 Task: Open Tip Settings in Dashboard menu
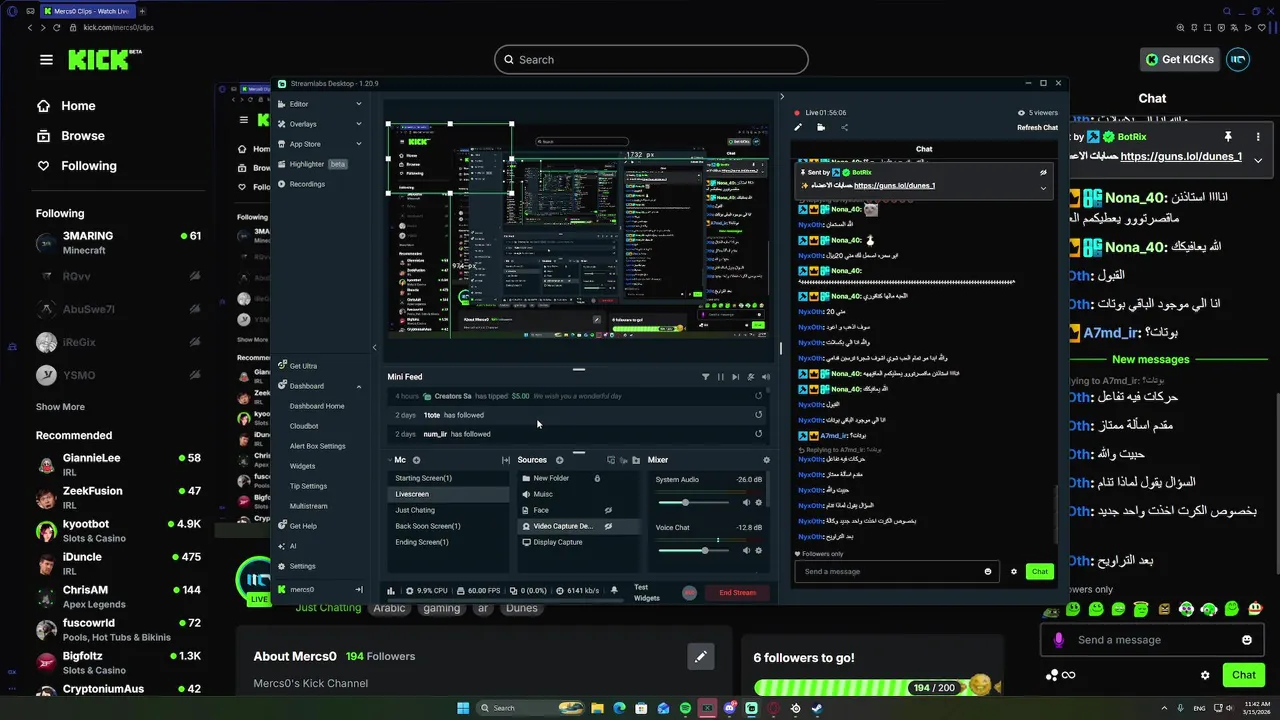(x=308, y=486)
